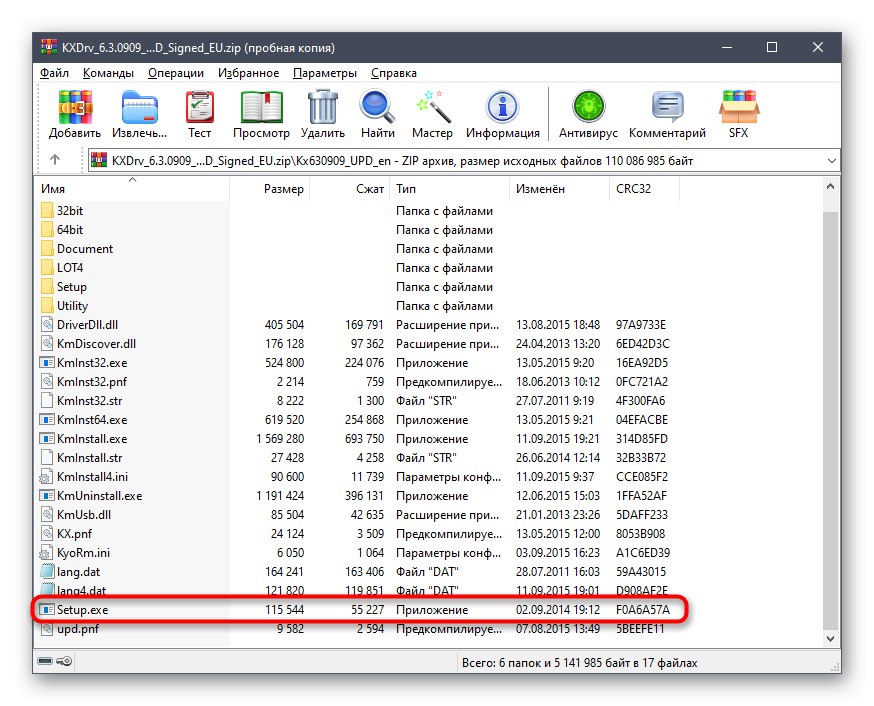Select the KmUsb.dll file name

pyautogui.click(x=84, y=514)
